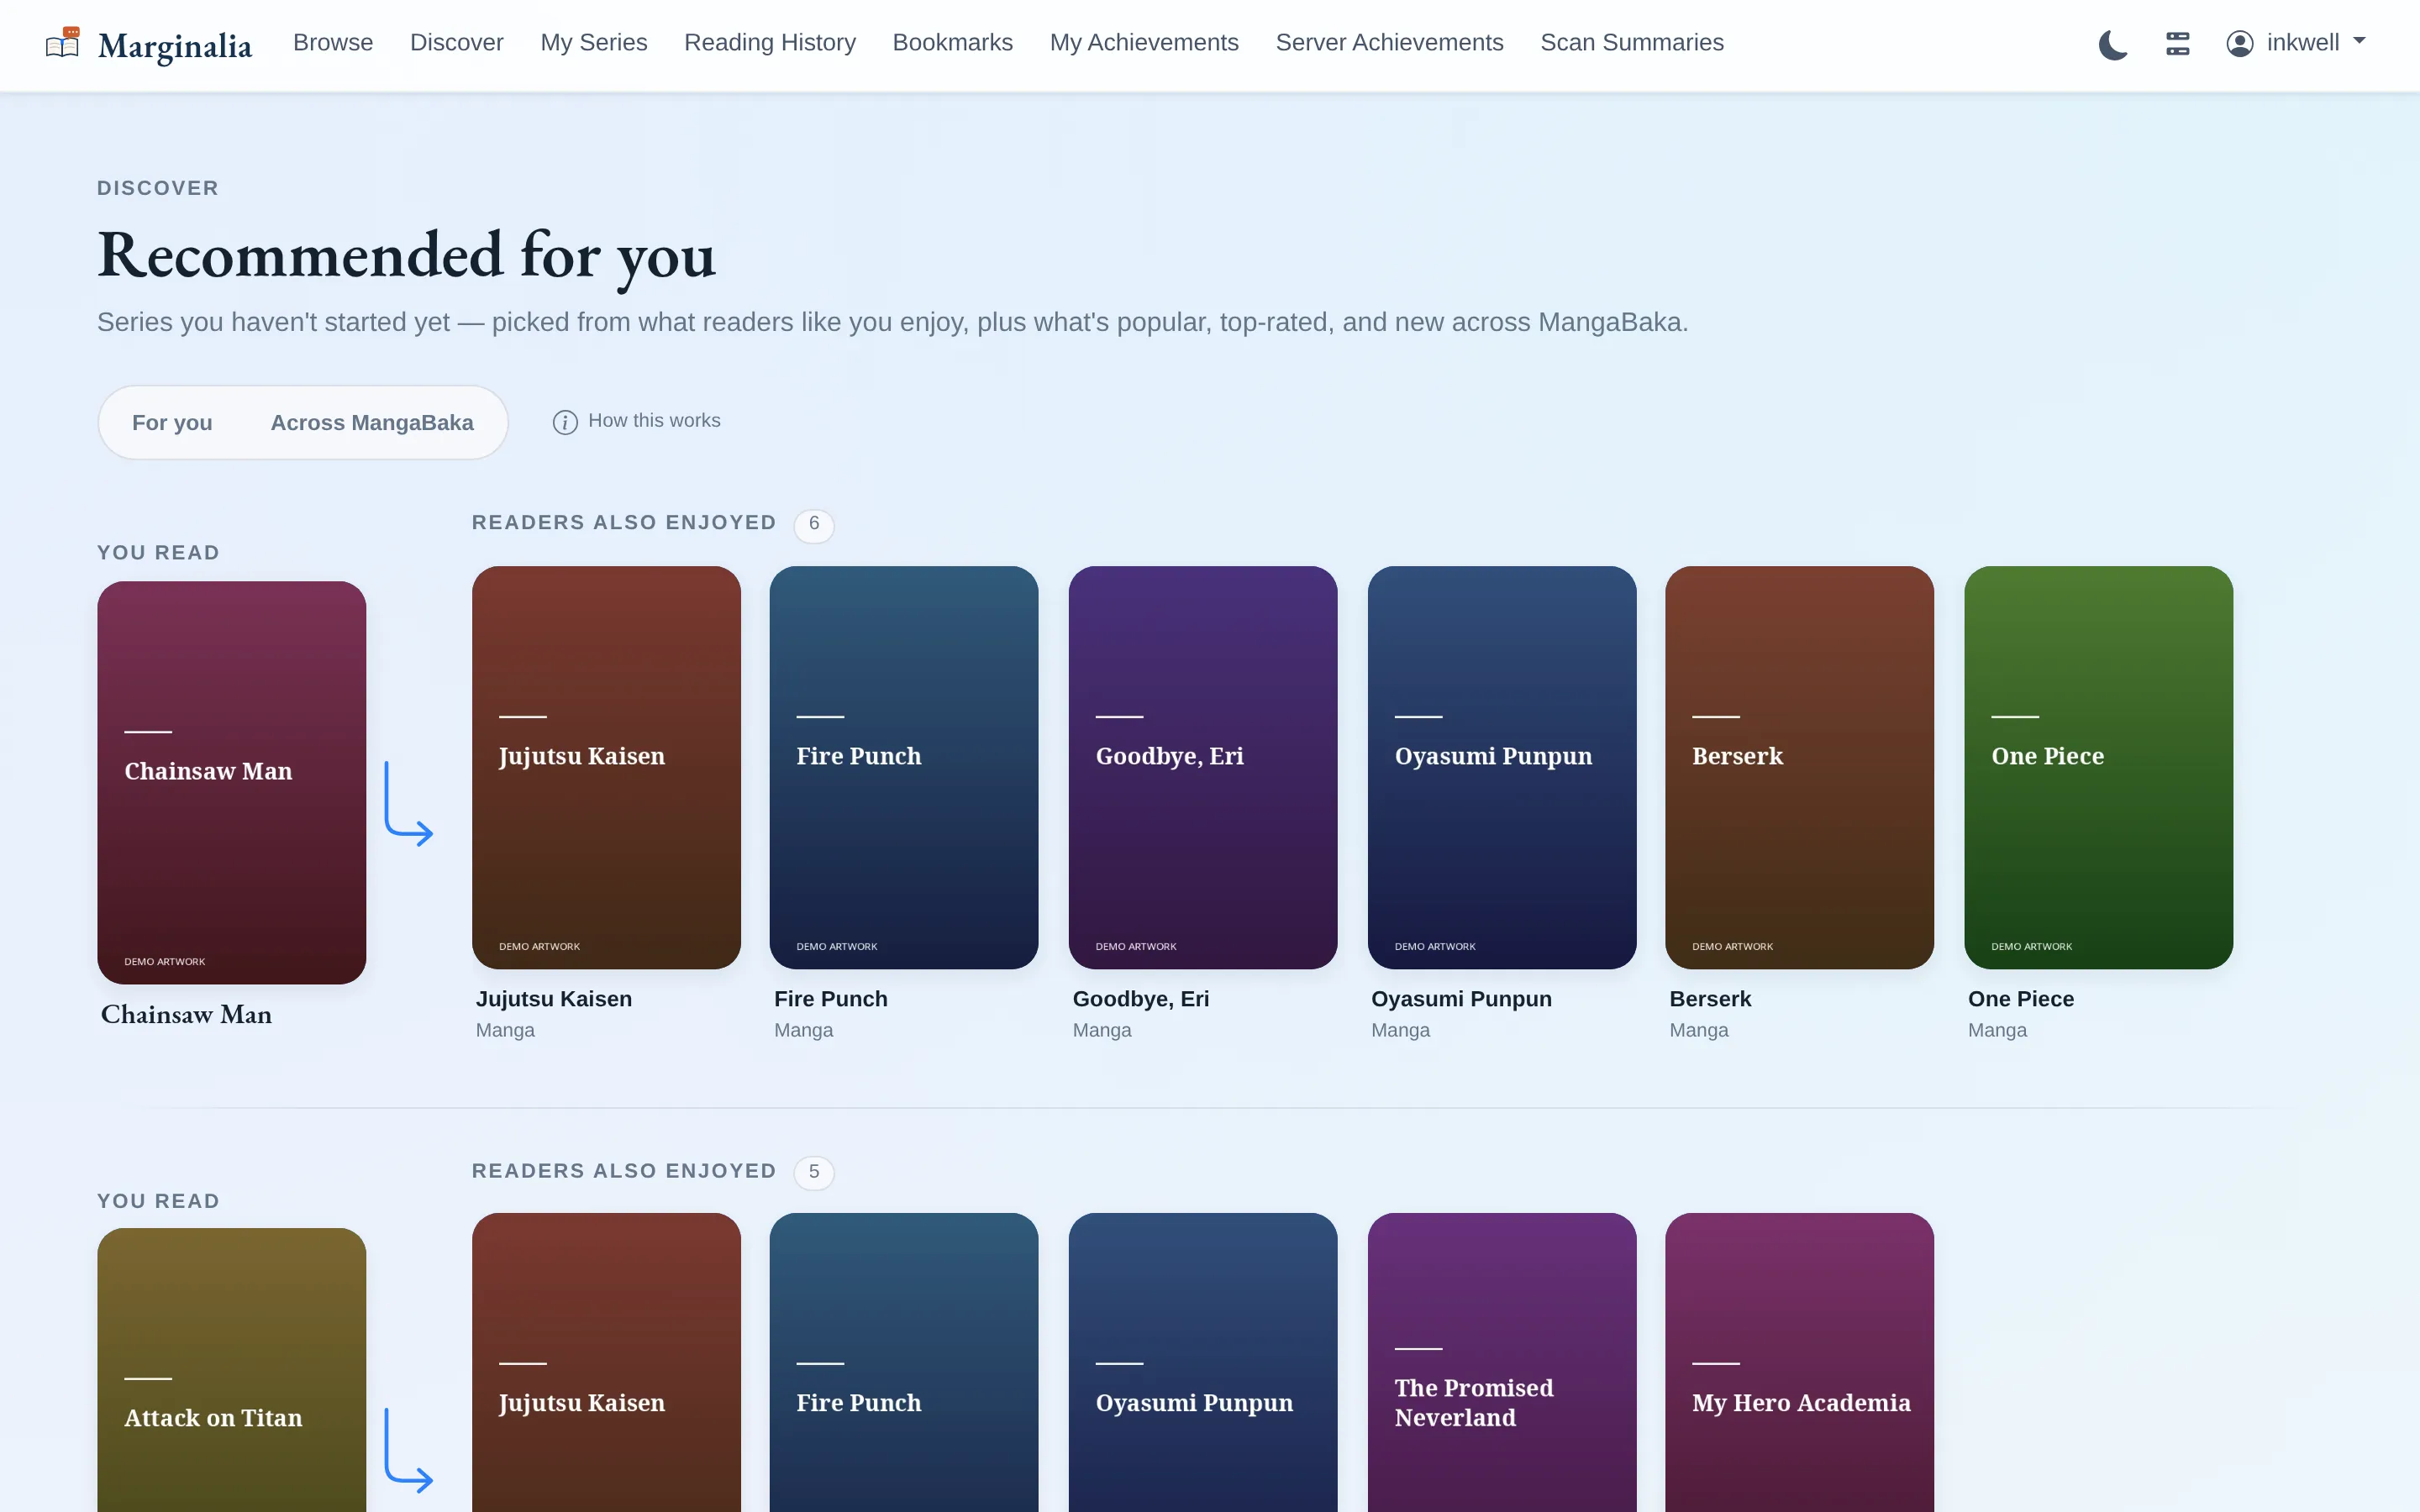Open My Series page
Screen dimensions: 2420x1512
(594, 43)
